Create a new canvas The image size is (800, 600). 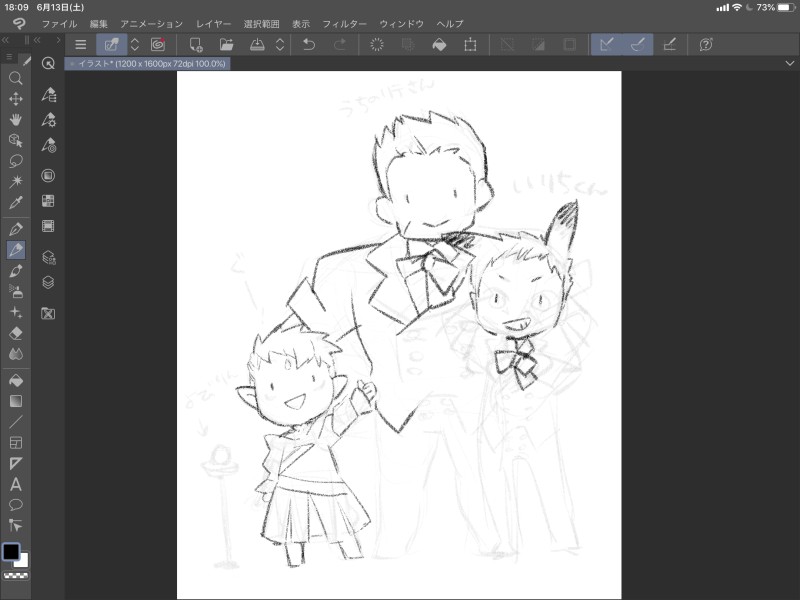pos(196,45)
